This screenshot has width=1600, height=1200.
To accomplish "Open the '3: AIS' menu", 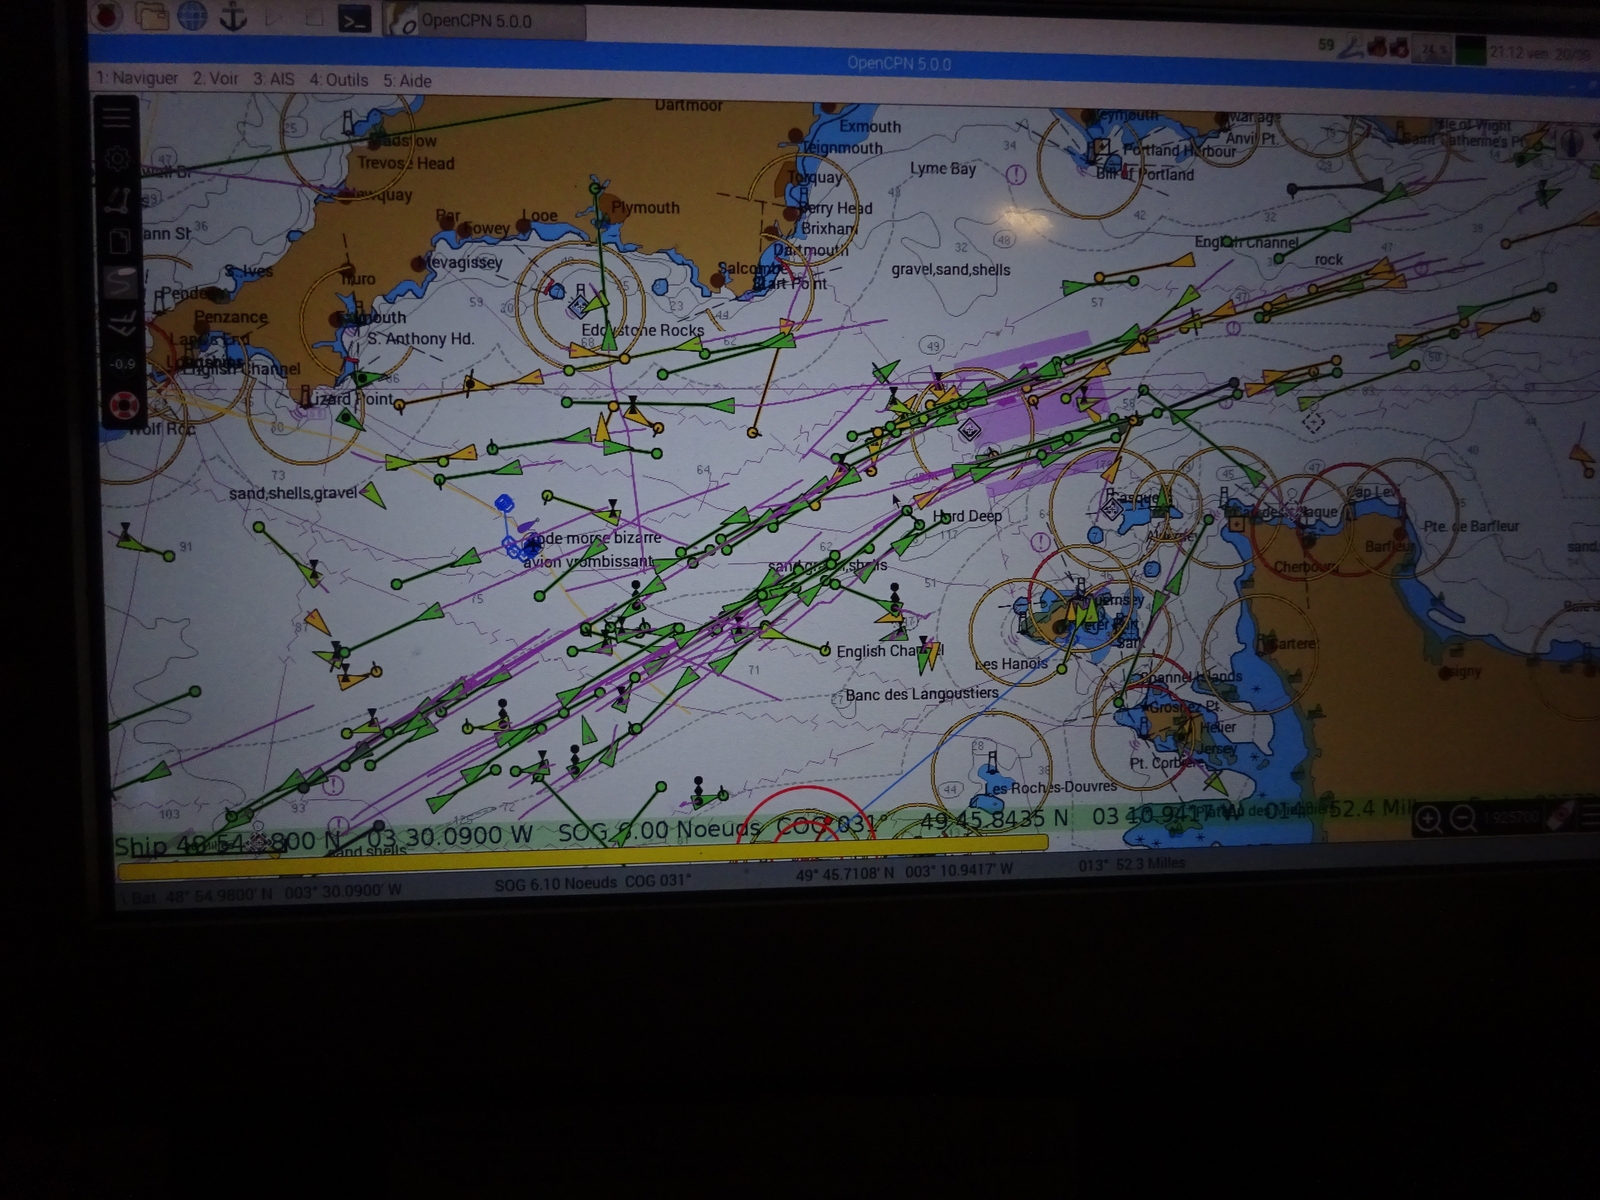I will pyautogui.click(x=273, y=79).
